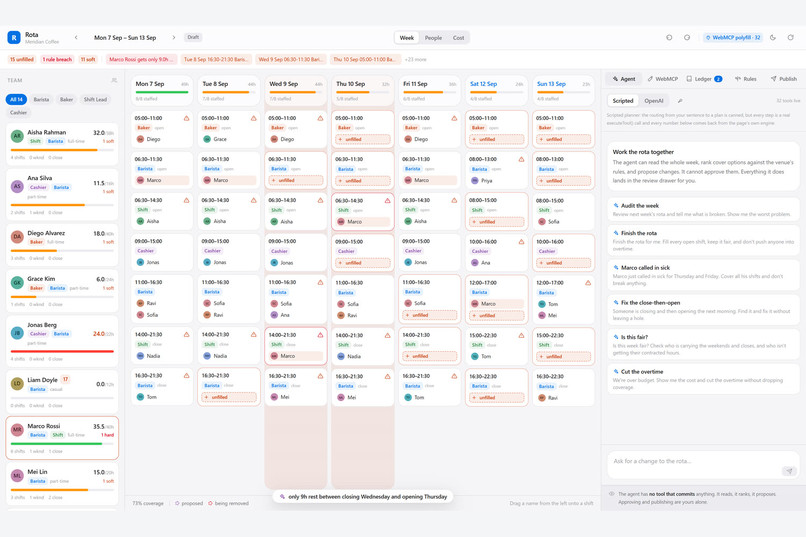
Task: Run the Audit the week prompt
Action: pyautogui.click(x=703, y=210)
